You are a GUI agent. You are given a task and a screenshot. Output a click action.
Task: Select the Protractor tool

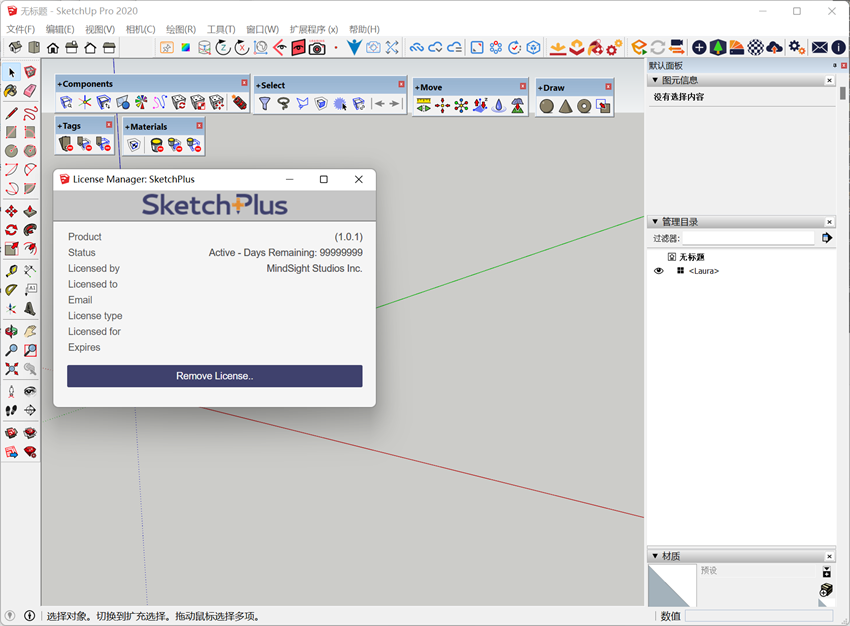pos(11,289)
